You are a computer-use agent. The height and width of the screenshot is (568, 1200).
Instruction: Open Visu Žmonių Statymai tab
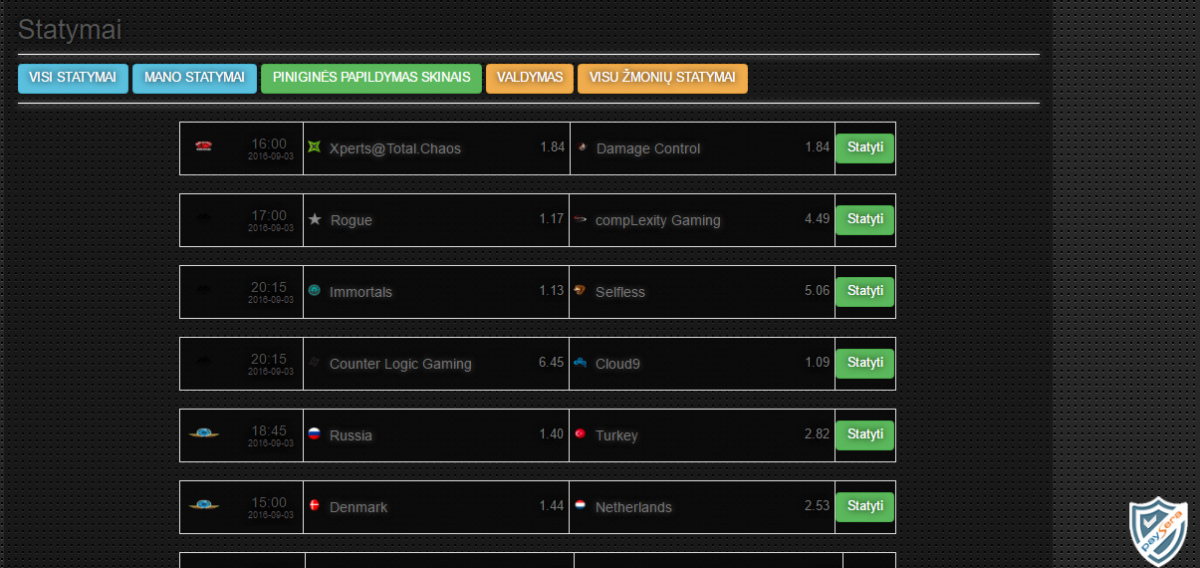click(662, 79)
